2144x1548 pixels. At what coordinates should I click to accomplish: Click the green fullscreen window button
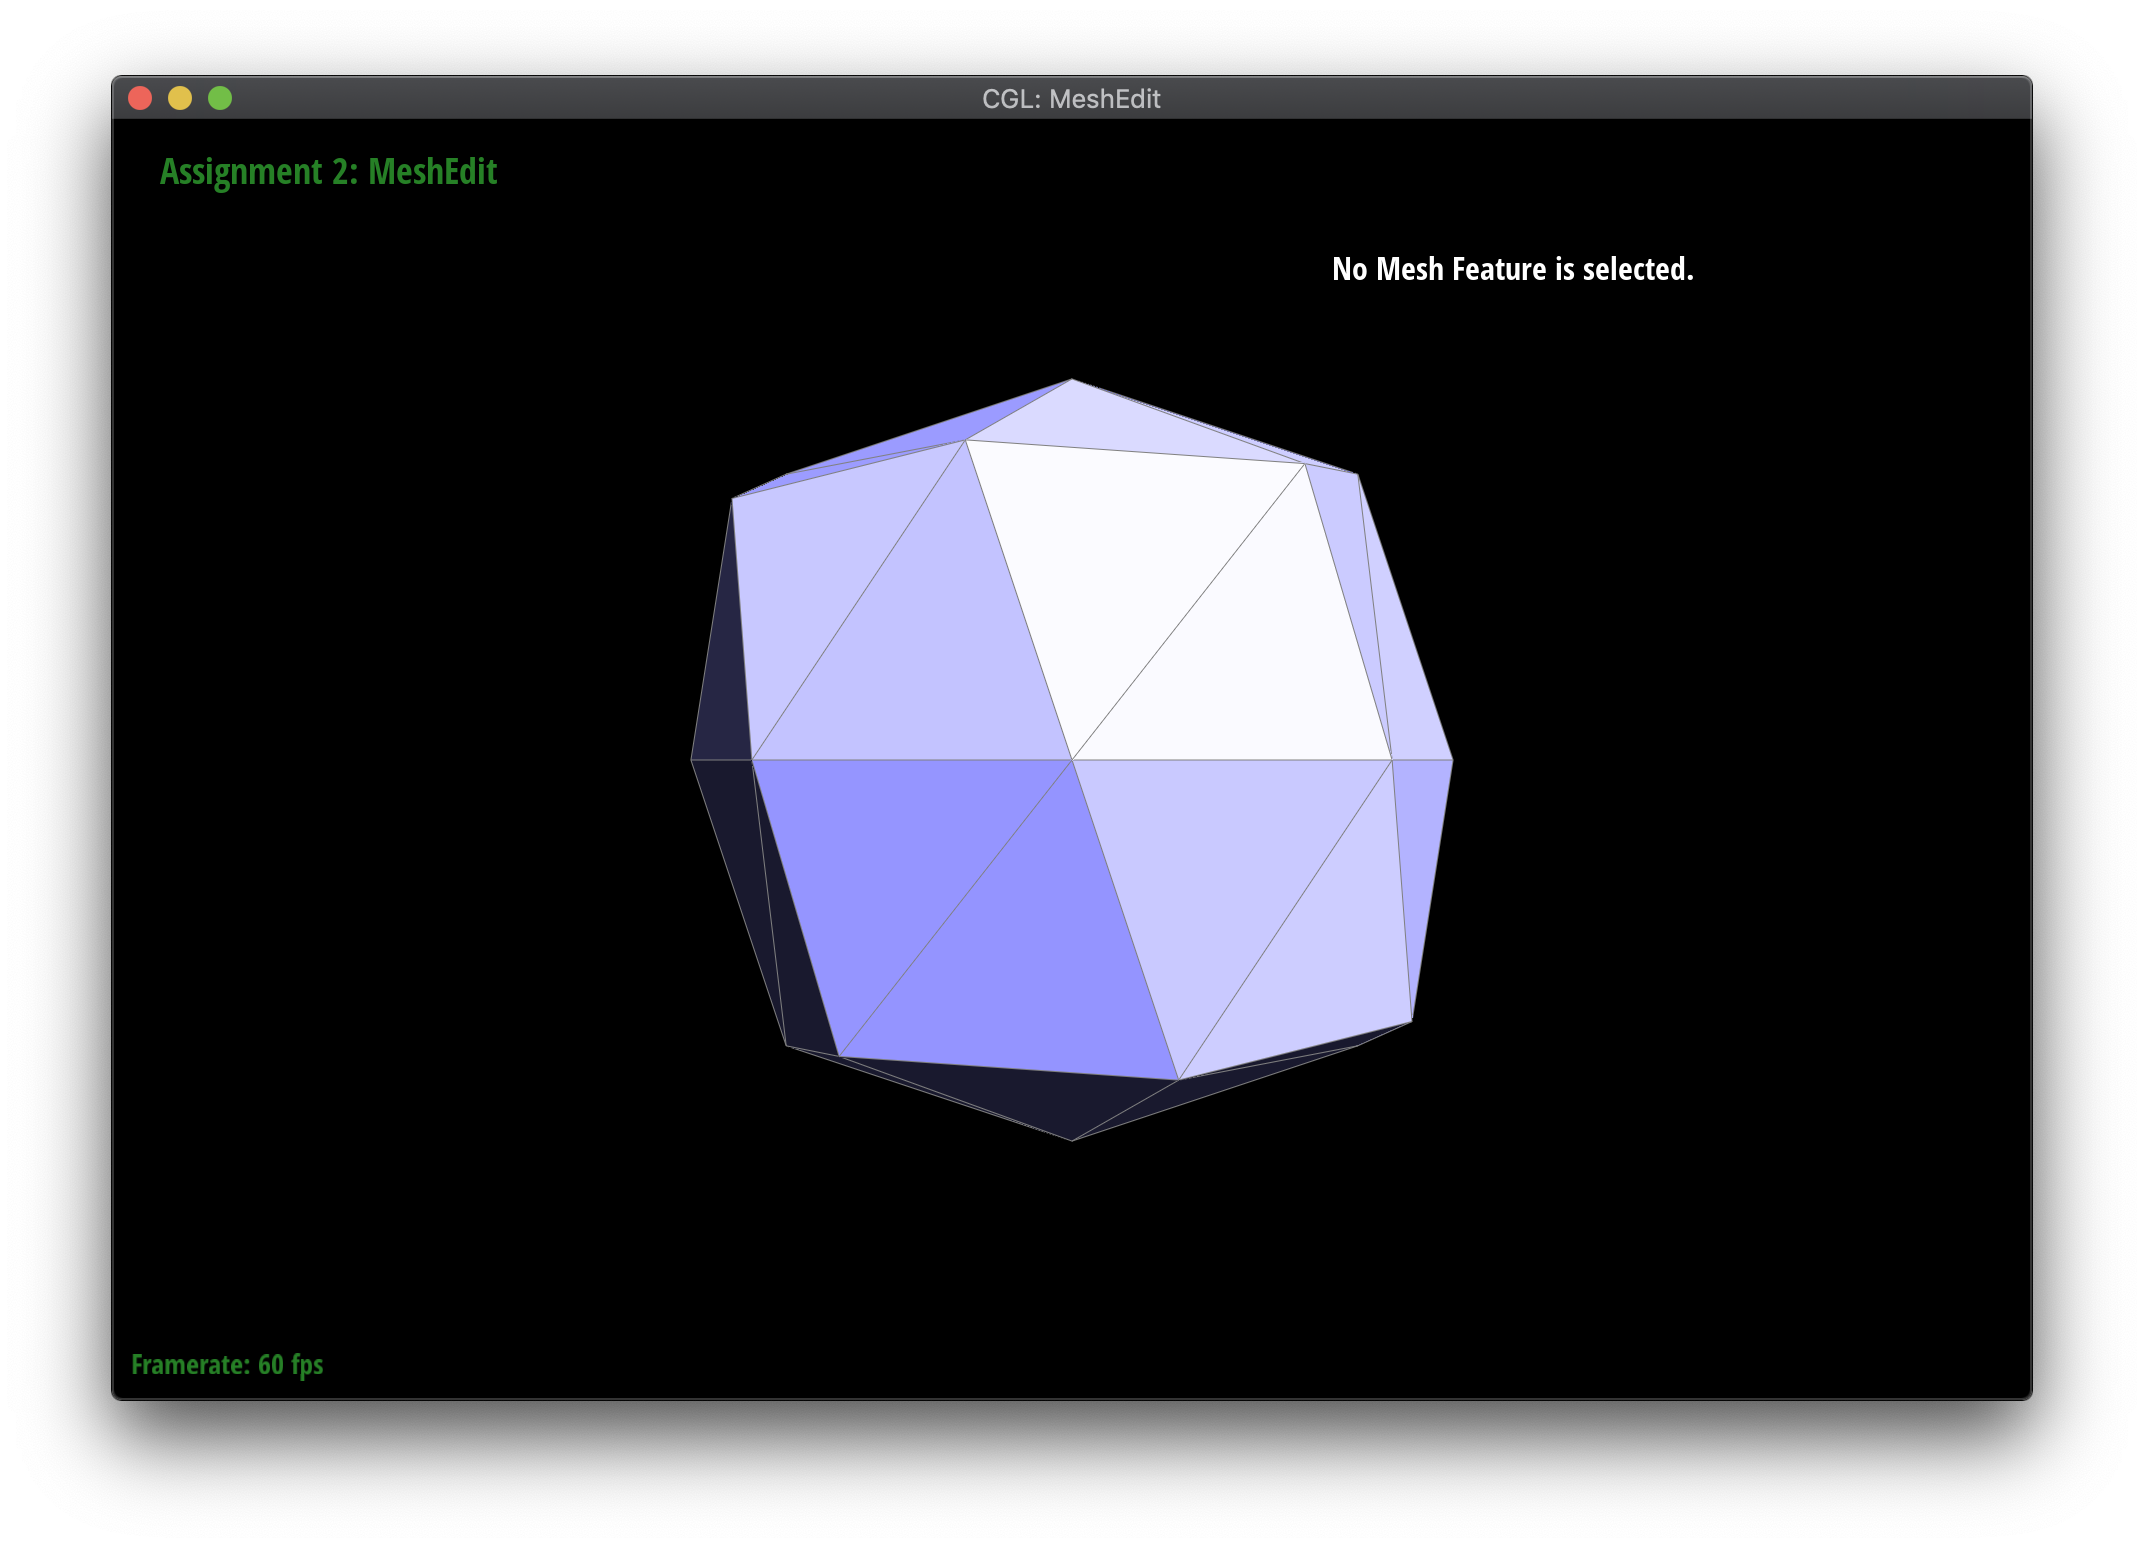coord(220,98)
